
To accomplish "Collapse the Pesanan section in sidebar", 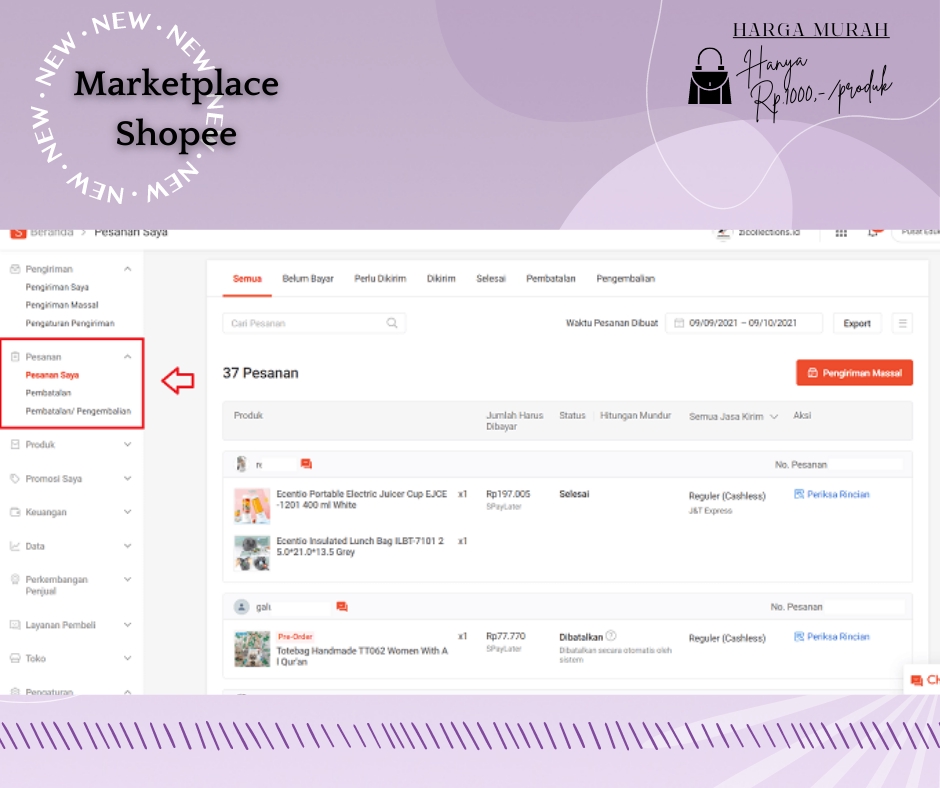I will click(127, 355).
